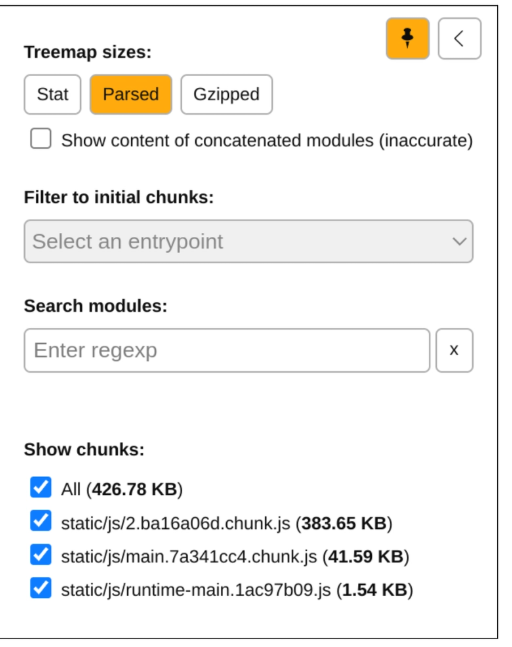512x647 pixels.
Task: Open the Select an entrypoint dropdown
Action: [248, 241]
